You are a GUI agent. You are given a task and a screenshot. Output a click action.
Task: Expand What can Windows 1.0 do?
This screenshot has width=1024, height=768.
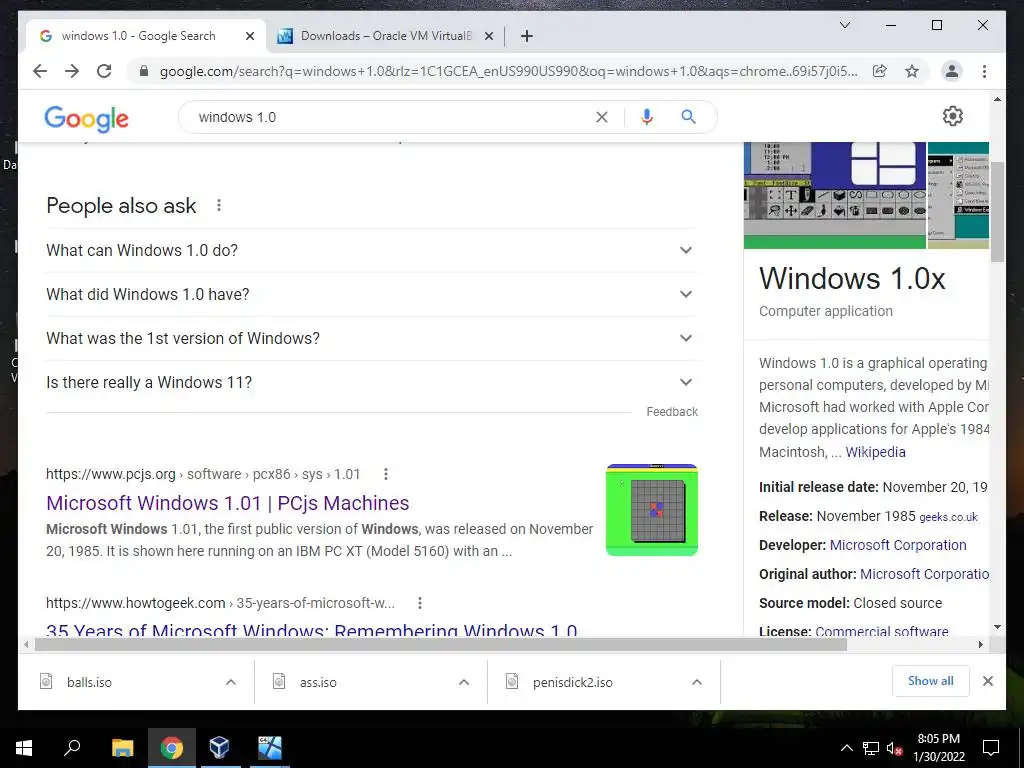pyautogui.click(x=372, y=250)
